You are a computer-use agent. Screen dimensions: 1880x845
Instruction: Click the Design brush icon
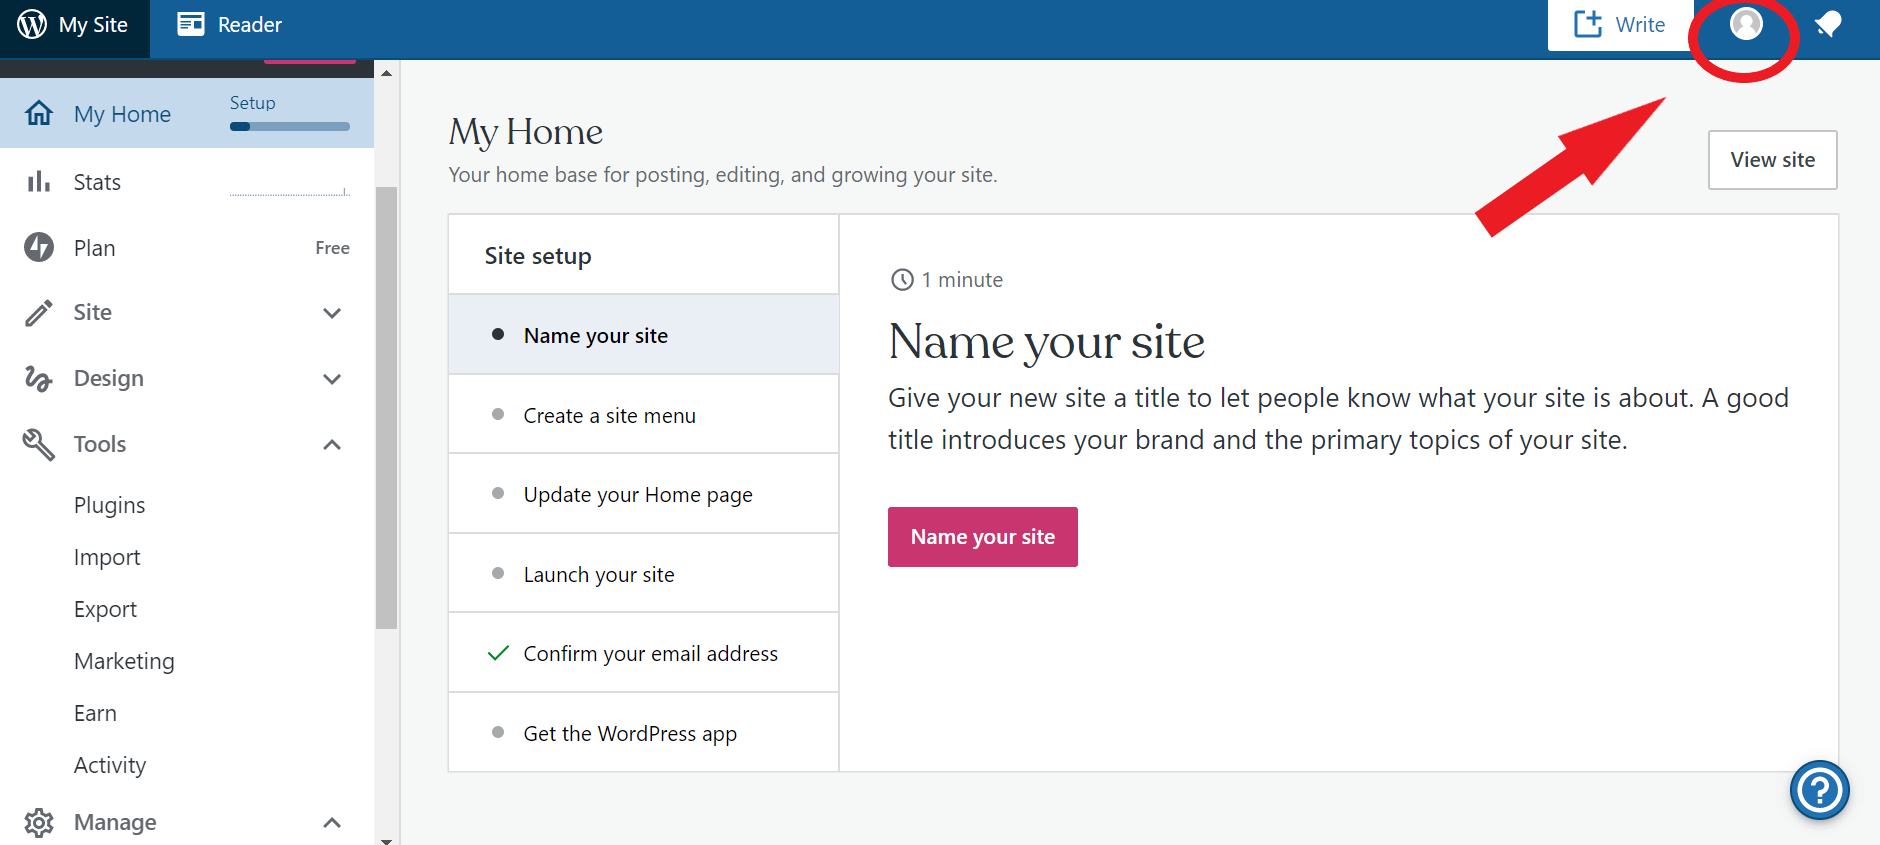coord(38,378)
